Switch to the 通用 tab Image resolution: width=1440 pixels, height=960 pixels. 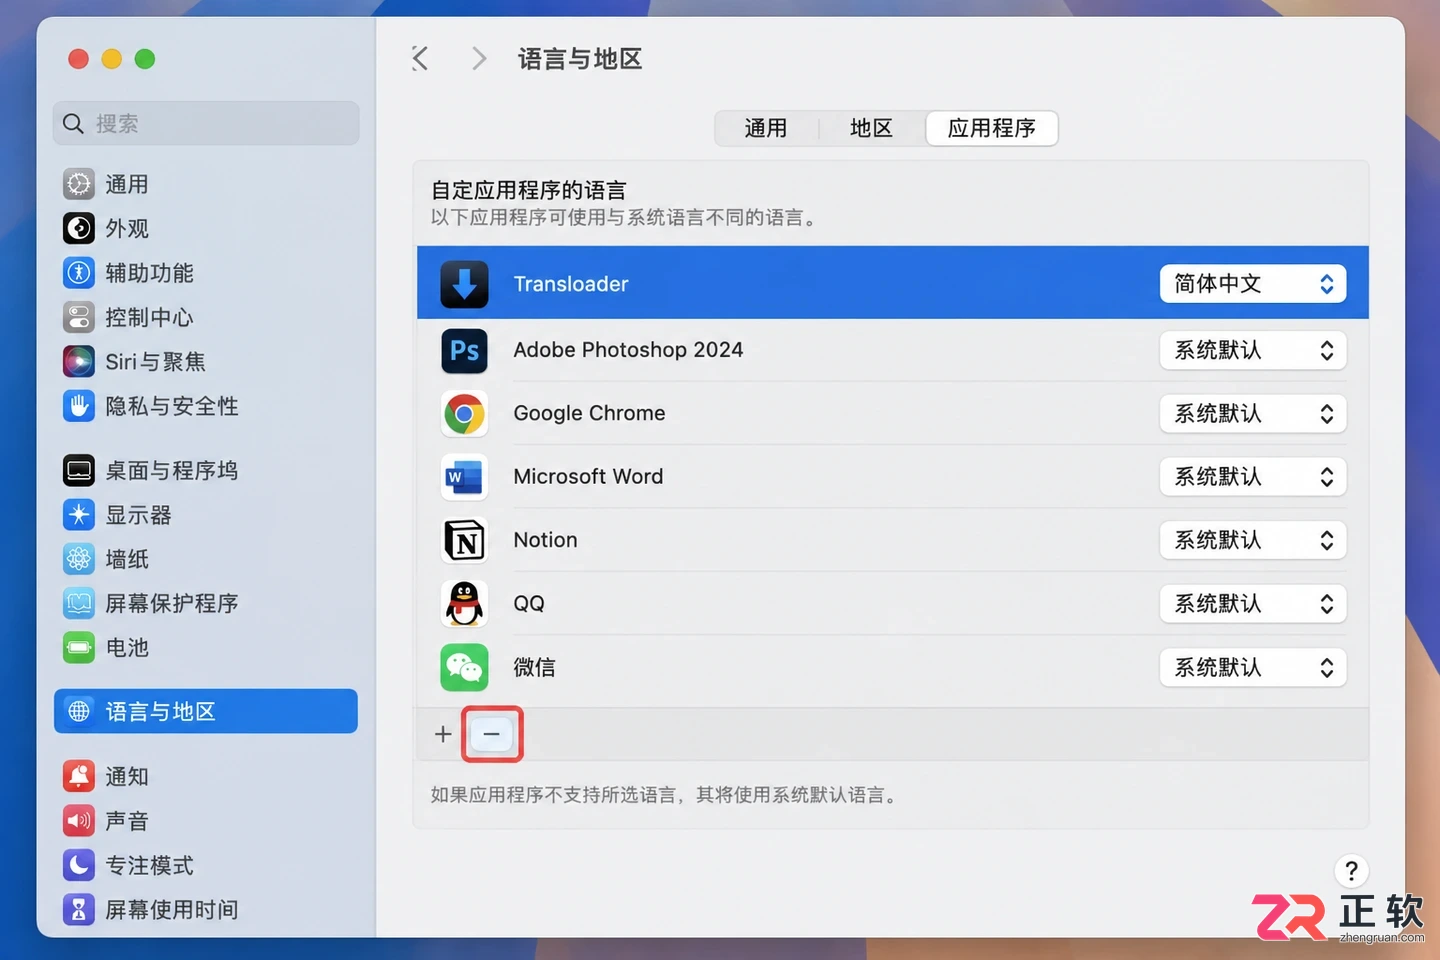[x=766, y=128]
